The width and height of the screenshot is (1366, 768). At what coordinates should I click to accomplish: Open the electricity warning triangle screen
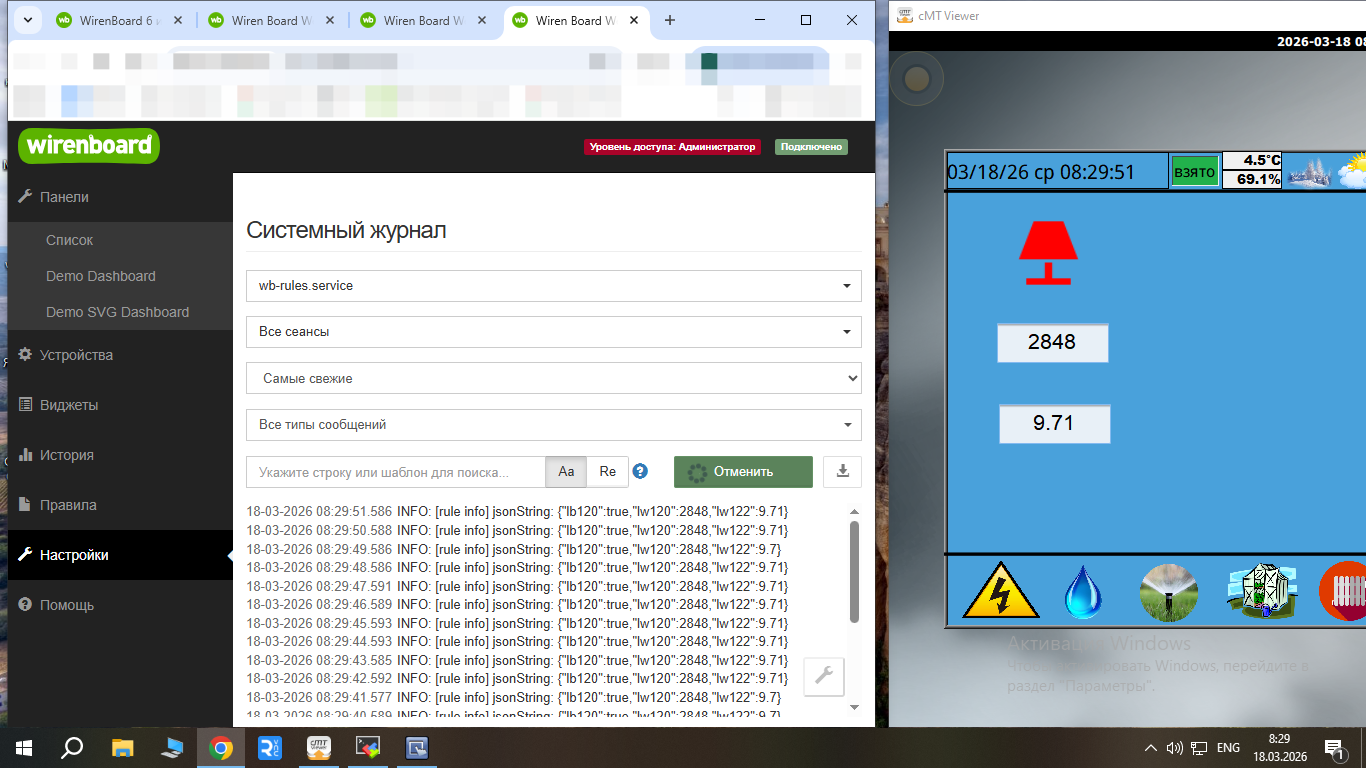click(1000, 590)
